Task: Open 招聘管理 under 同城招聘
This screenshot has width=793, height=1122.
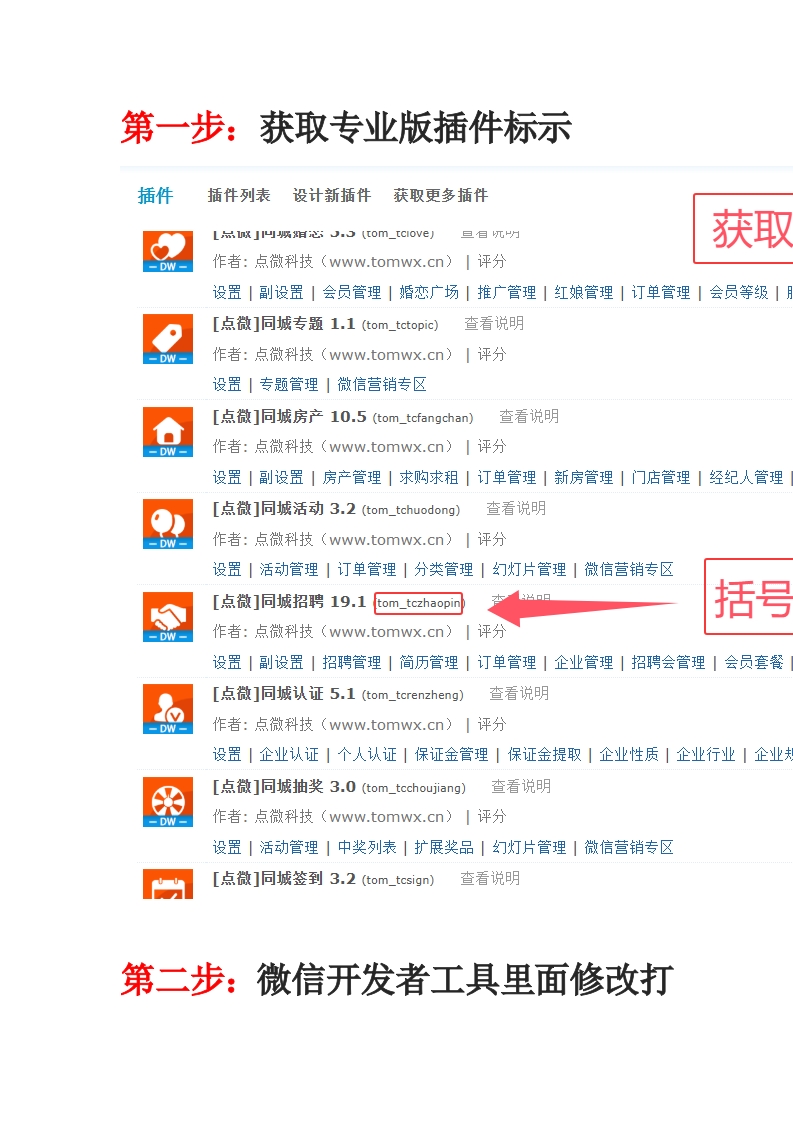Action: coord(351,662)
